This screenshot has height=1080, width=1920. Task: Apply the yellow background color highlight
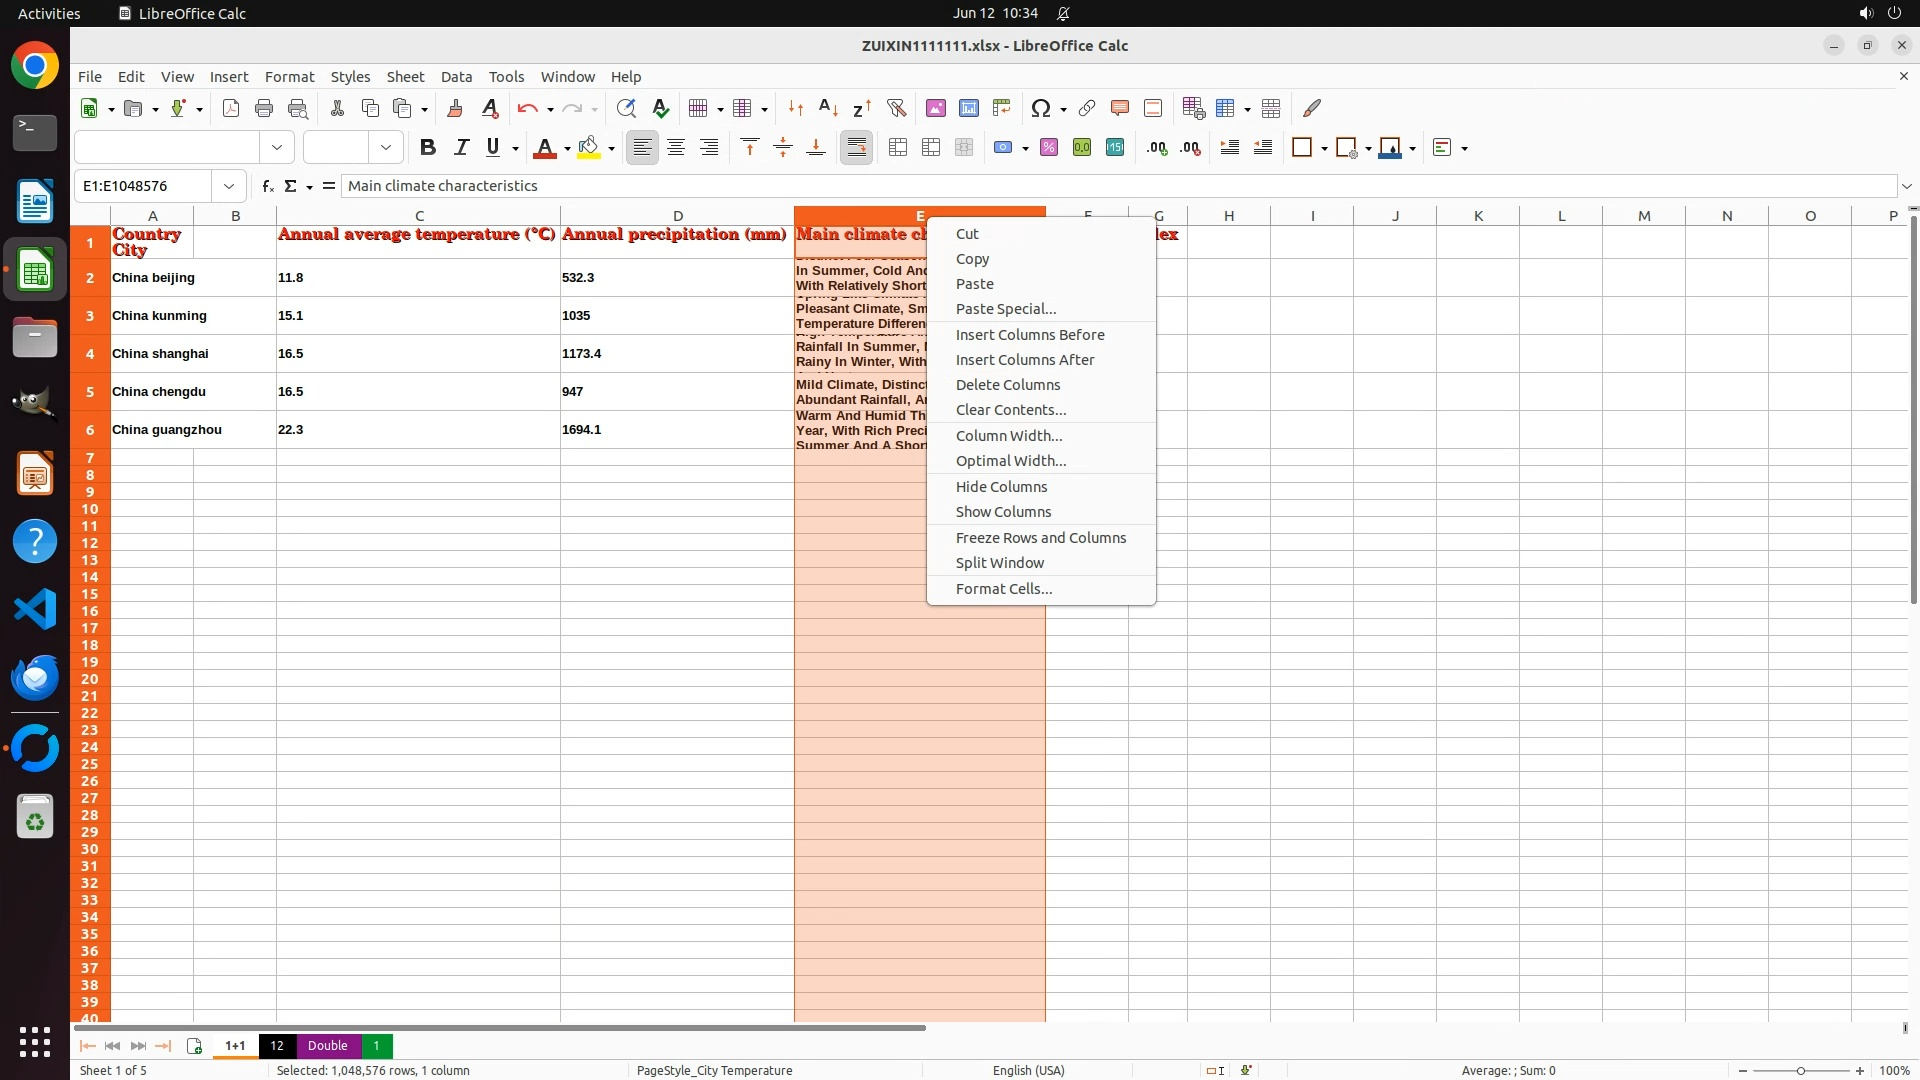[589, 148]
